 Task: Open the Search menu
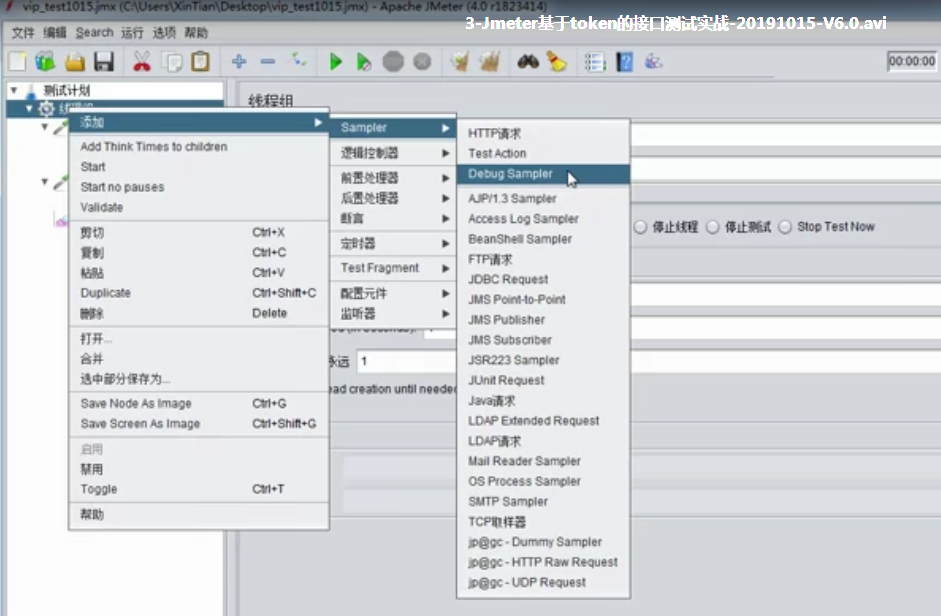(x=94, y=32)
